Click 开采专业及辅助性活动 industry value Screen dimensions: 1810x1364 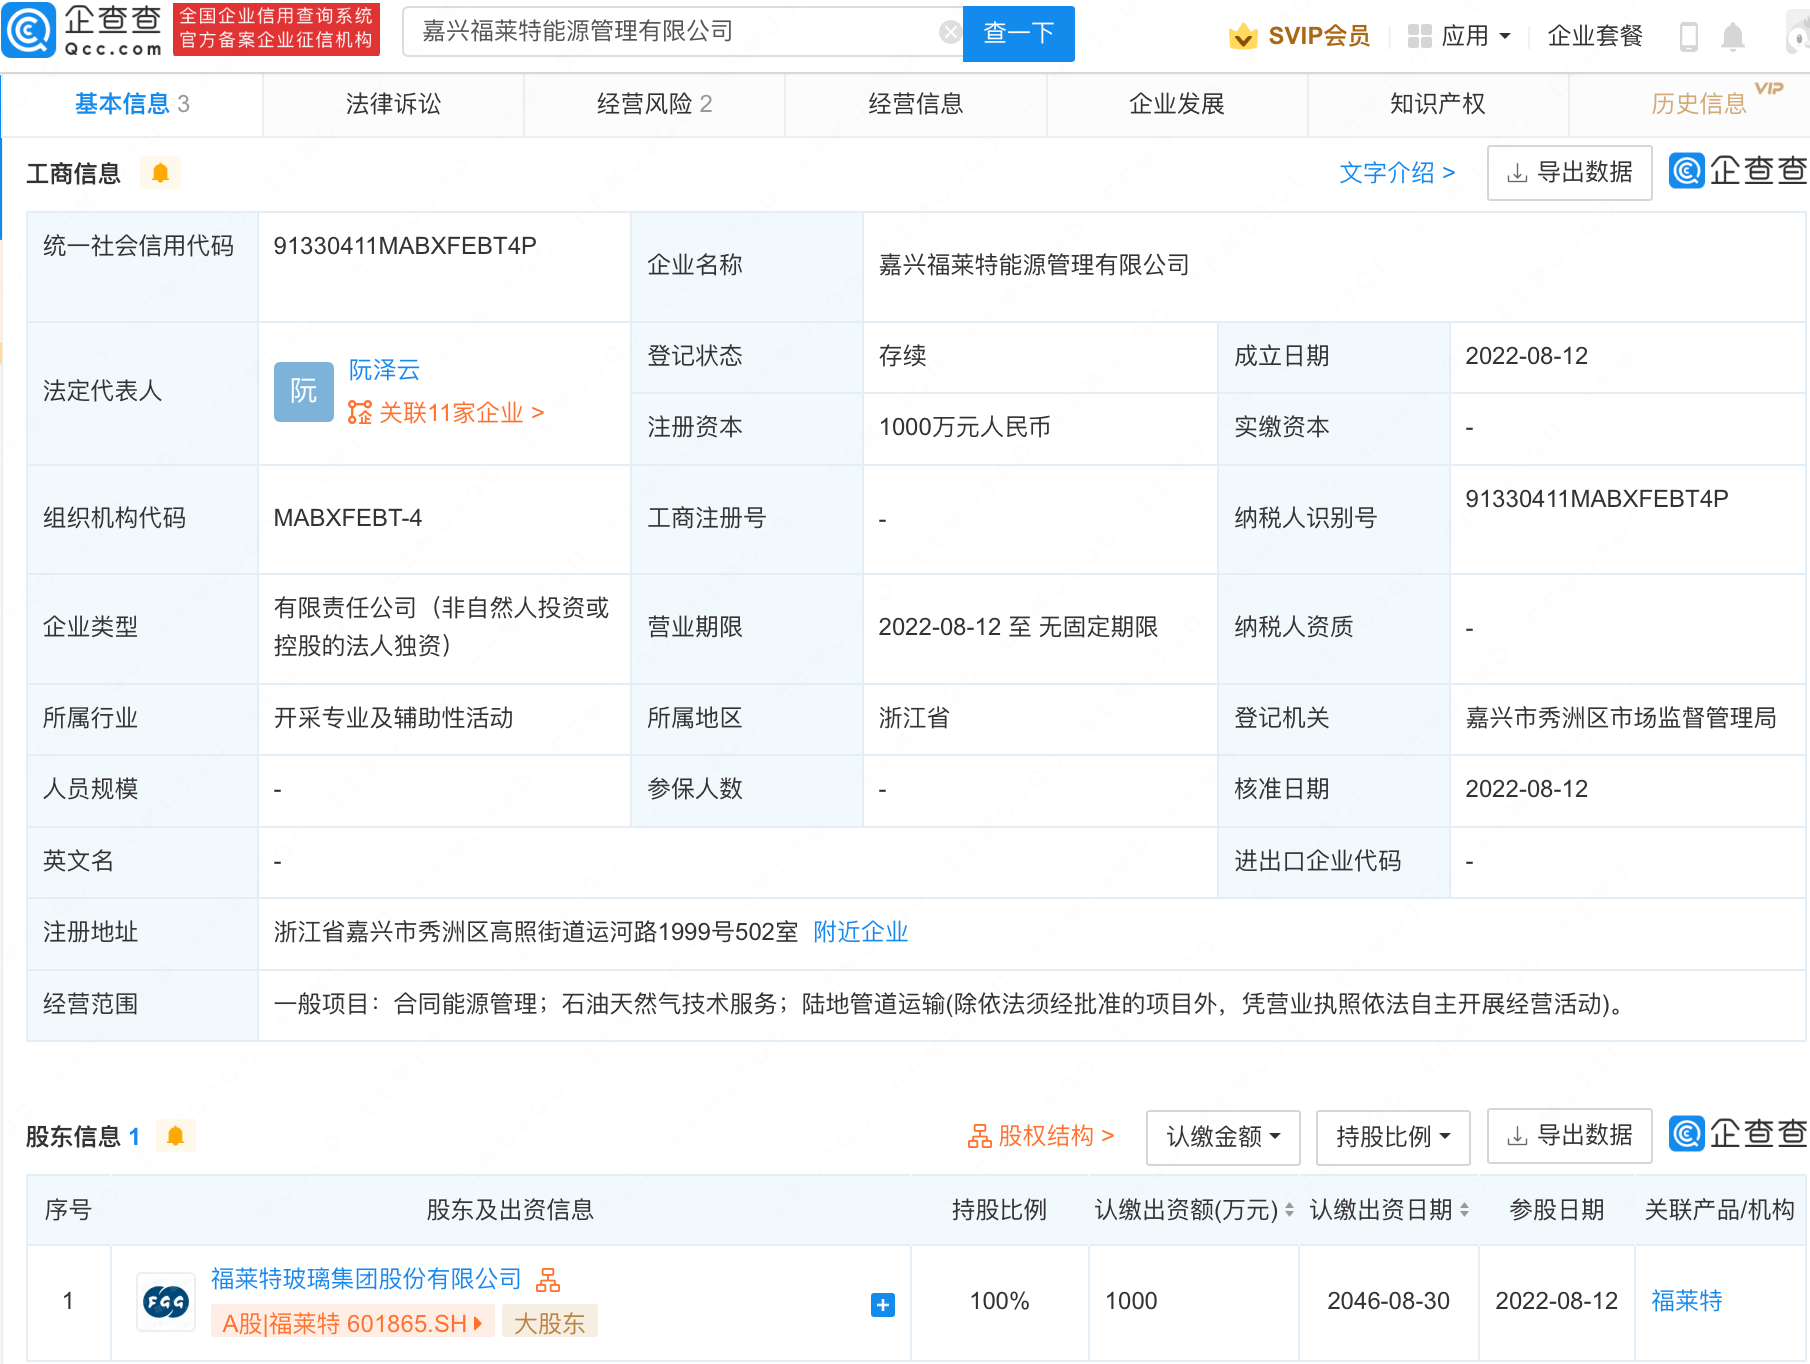pyautogui.click(x=393, y=718)
